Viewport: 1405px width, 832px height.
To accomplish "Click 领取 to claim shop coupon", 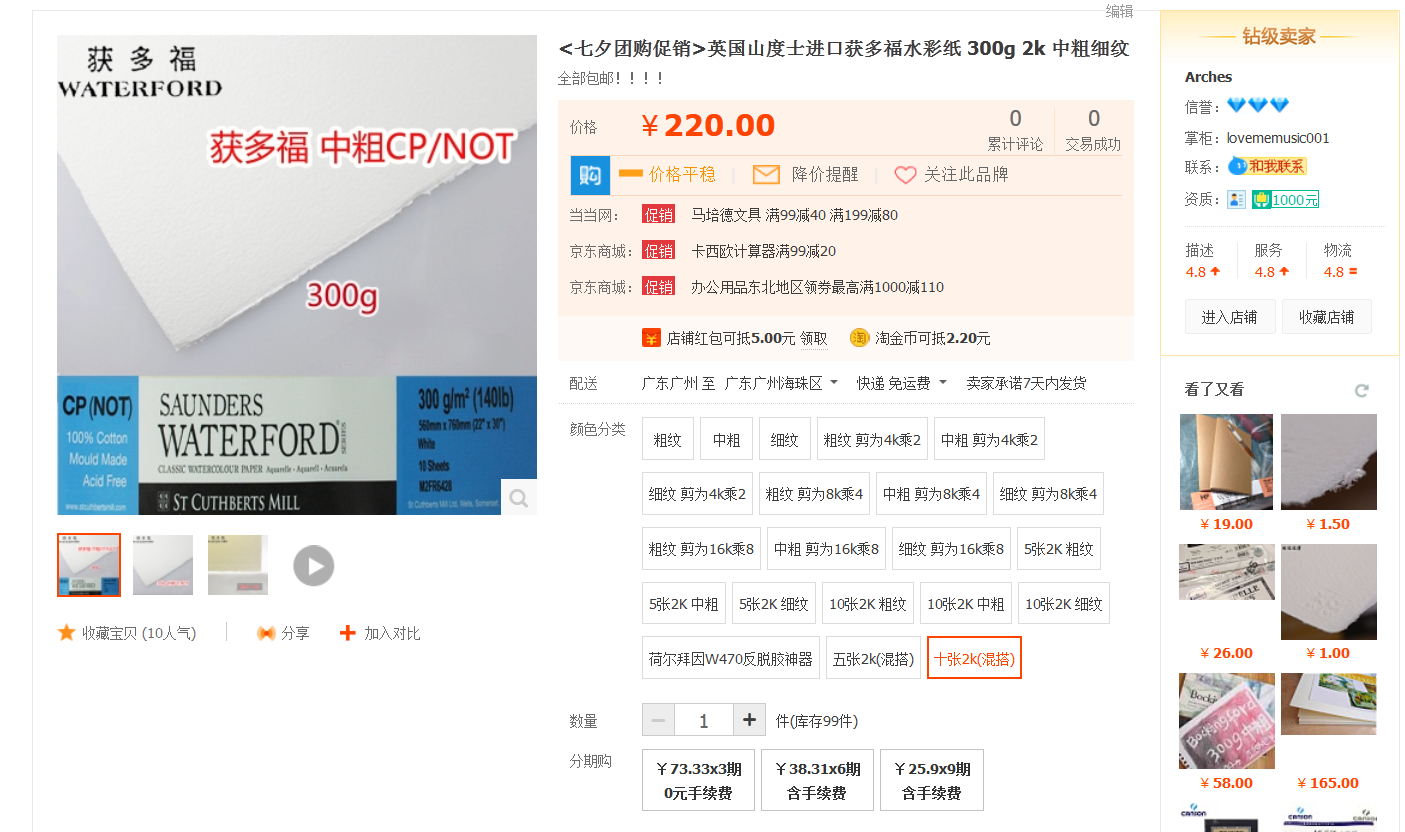I will point(814,339).
